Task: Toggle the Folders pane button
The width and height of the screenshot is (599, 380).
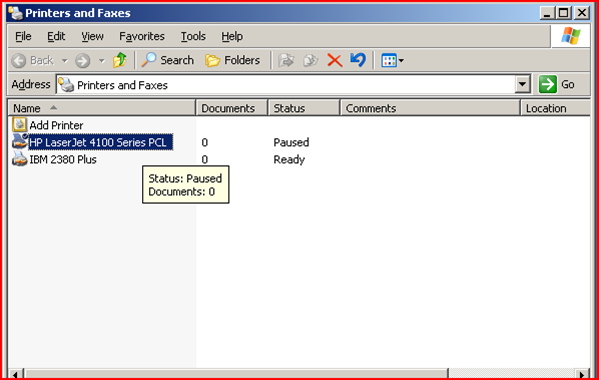Action: pyautogui.click(x=233, y=60)
